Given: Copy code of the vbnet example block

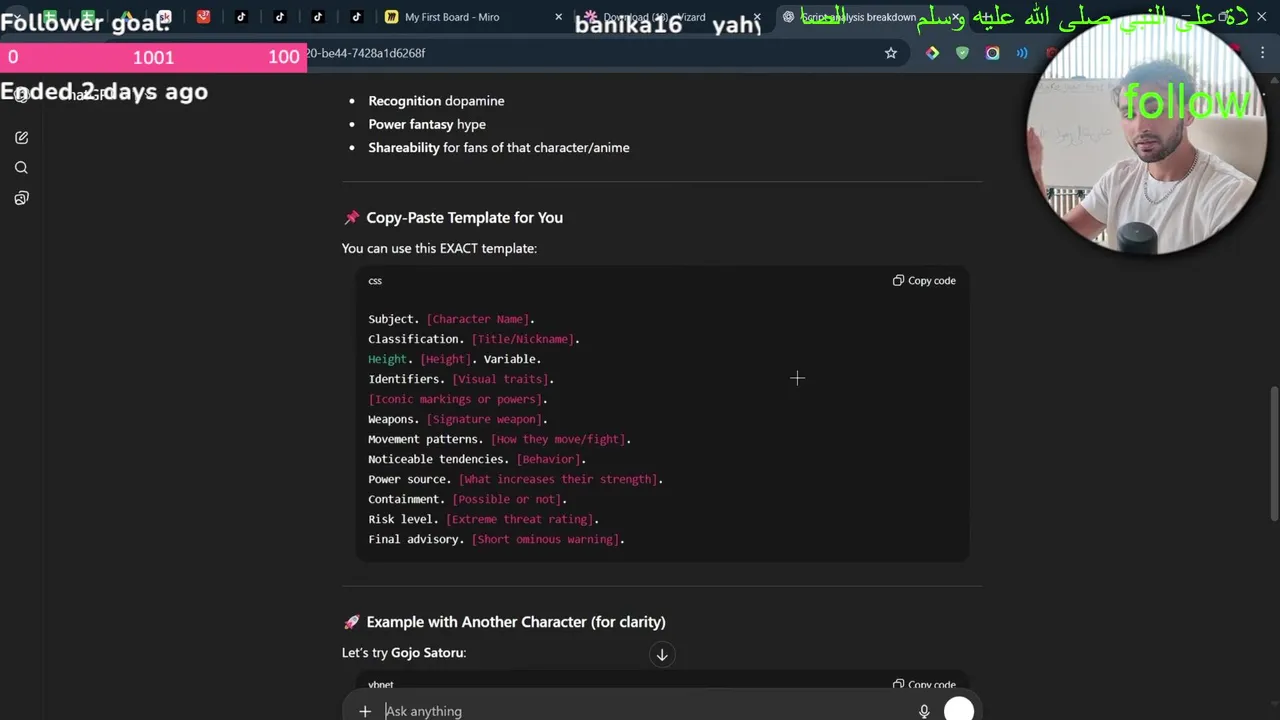Looking at the screenshot, I should tap(924, 685).
